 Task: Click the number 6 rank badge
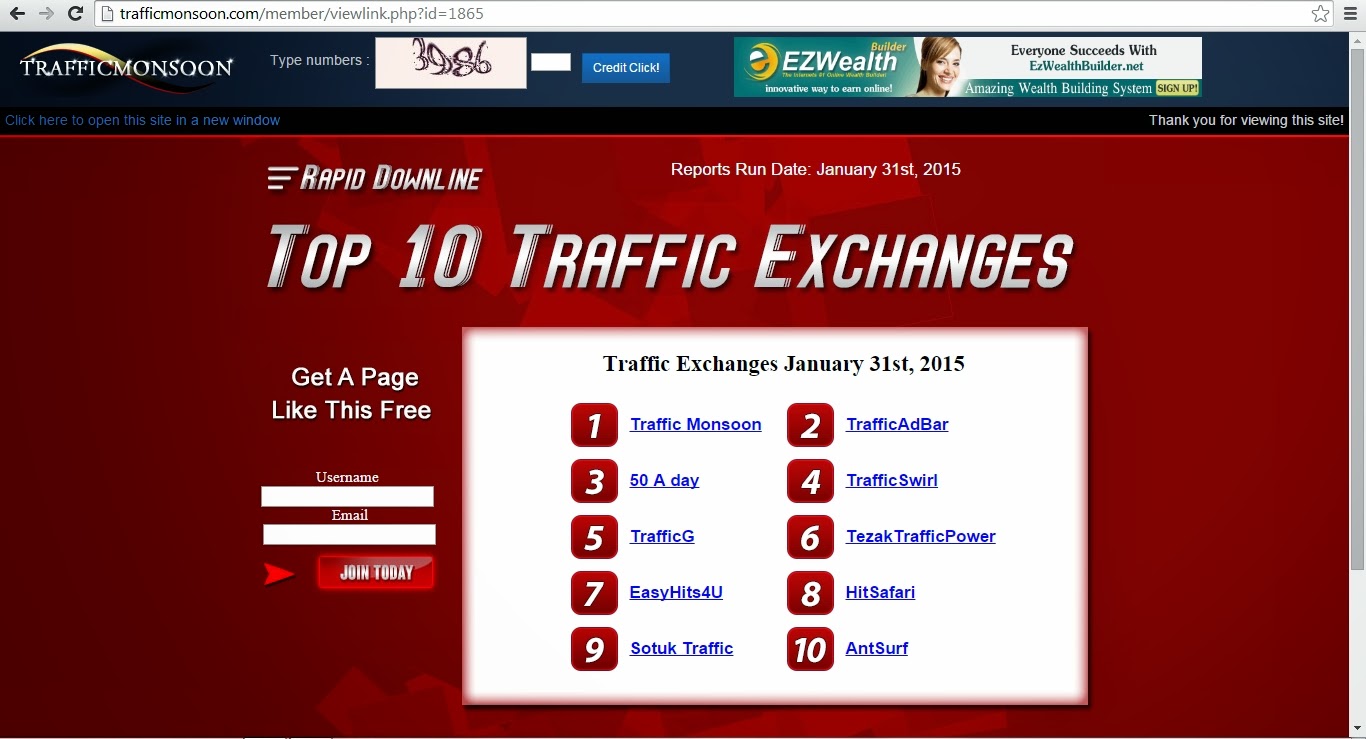point(810,537)
